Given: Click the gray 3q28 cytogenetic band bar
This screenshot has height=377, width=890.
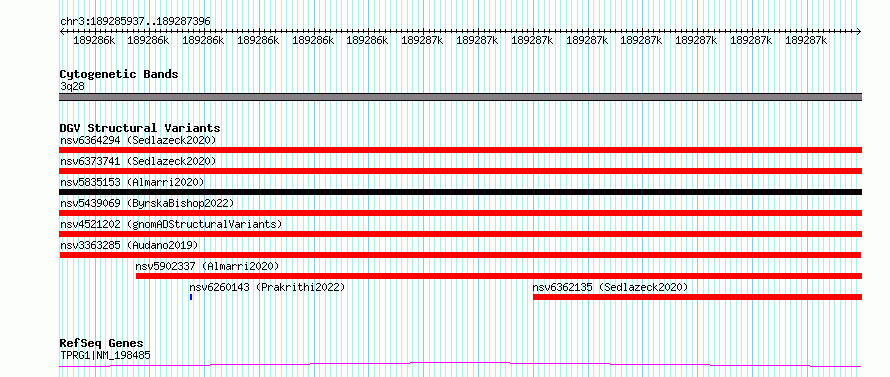Looking at the screenshot, I should (x=460, y=97).
